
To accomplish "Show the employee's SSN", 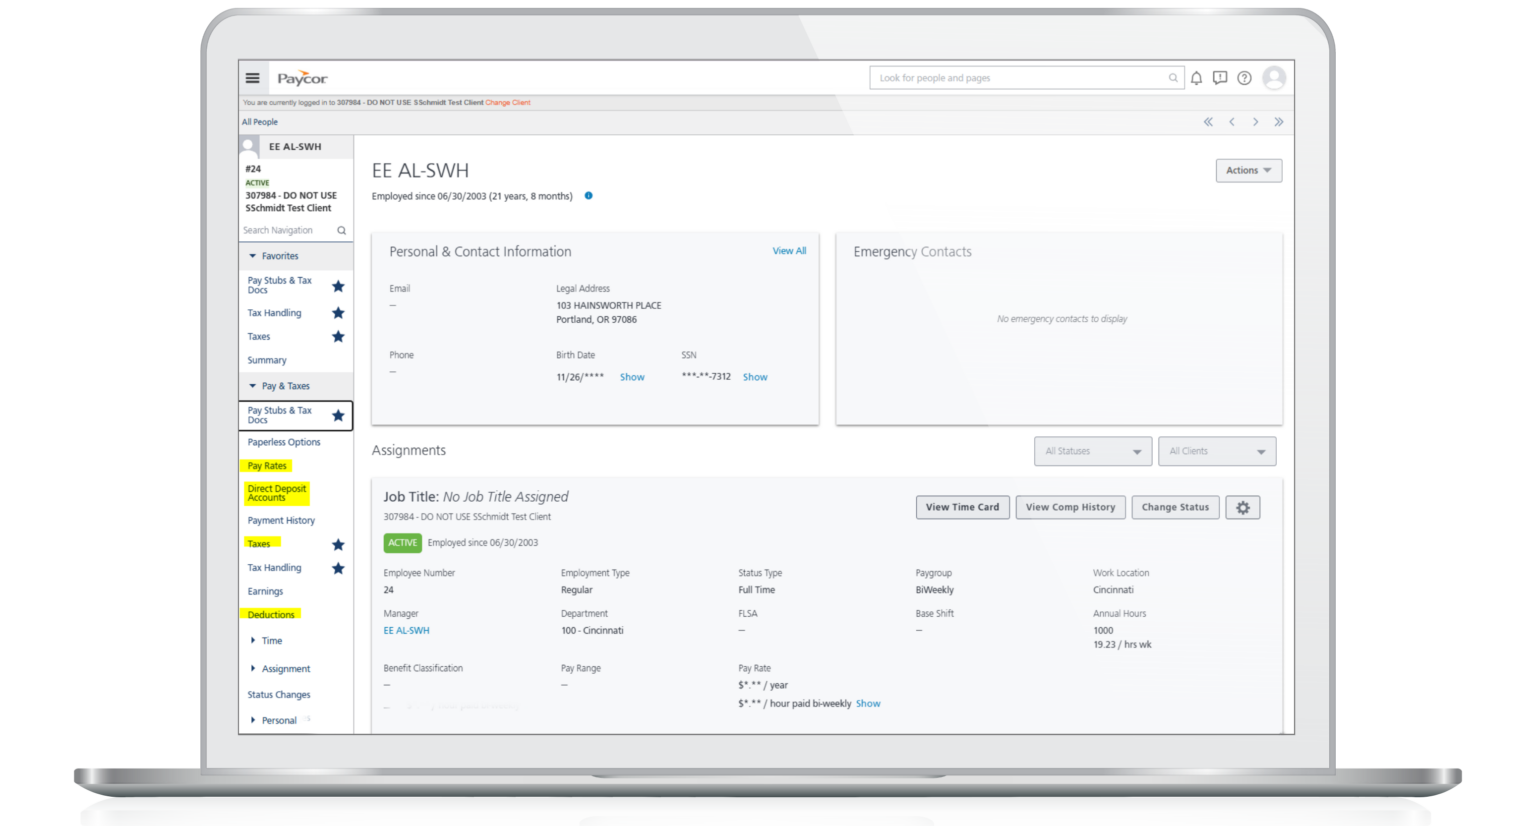I will pyautogui.click(x=755, y=377).
